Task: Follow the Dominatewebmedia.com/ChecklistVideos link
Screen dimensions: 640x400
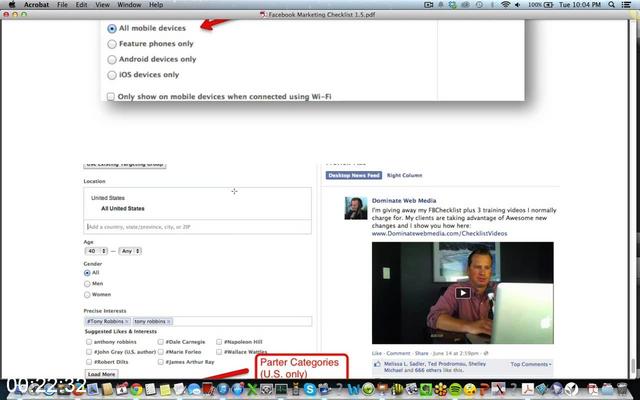Action: (439, 233)
